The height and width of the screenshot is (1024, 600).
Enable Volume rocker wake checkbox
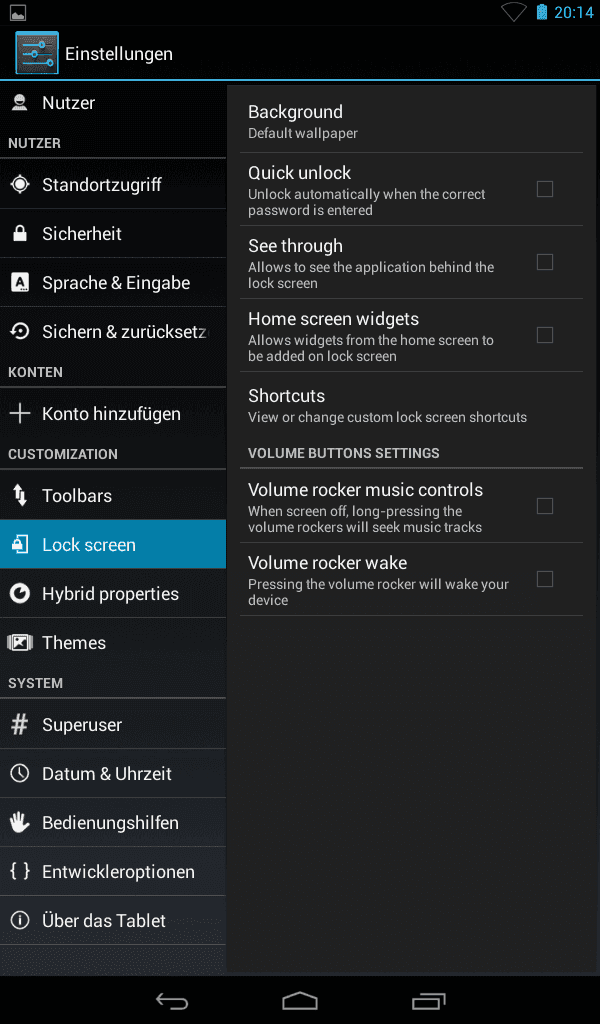tap(545, 580)
